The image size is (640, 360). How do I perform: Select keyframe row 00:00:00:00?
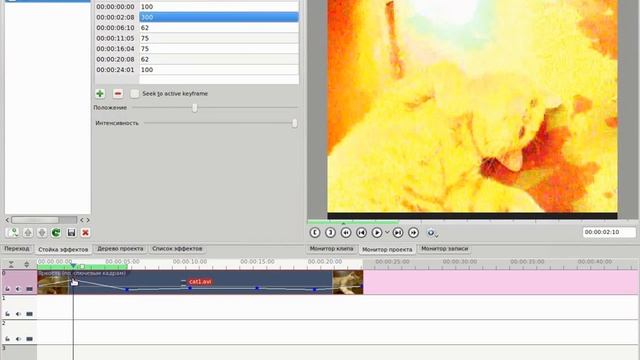pos(197,7)
